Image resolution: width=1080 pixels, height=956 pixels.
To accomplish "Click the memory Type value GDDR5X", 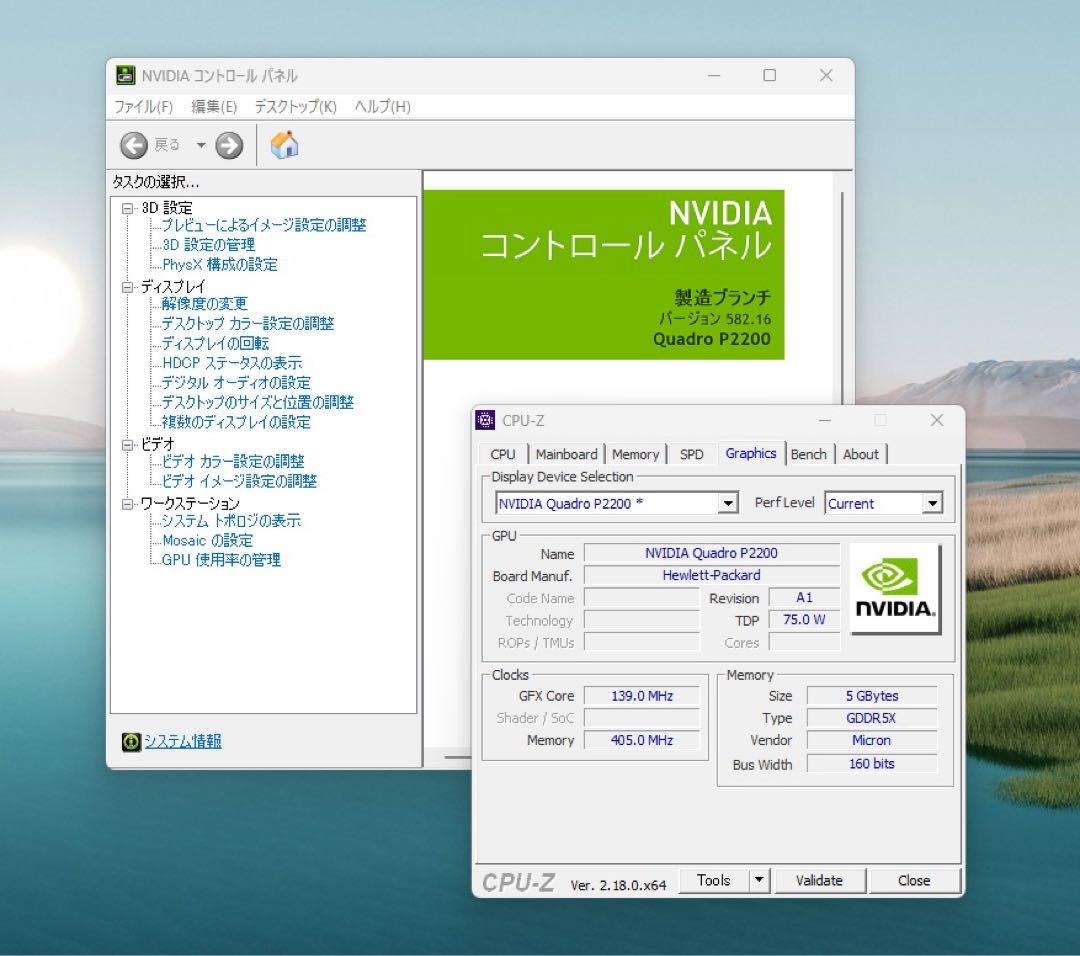I will click(872, 718).
